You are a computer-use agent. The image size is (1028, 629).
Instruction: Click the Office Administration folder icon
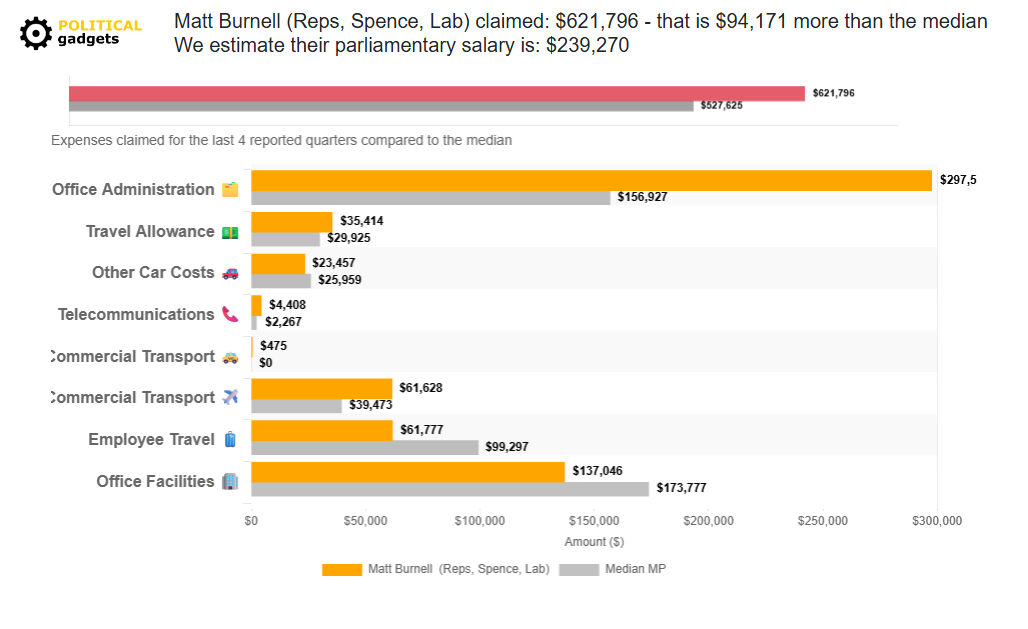(230, 190)
